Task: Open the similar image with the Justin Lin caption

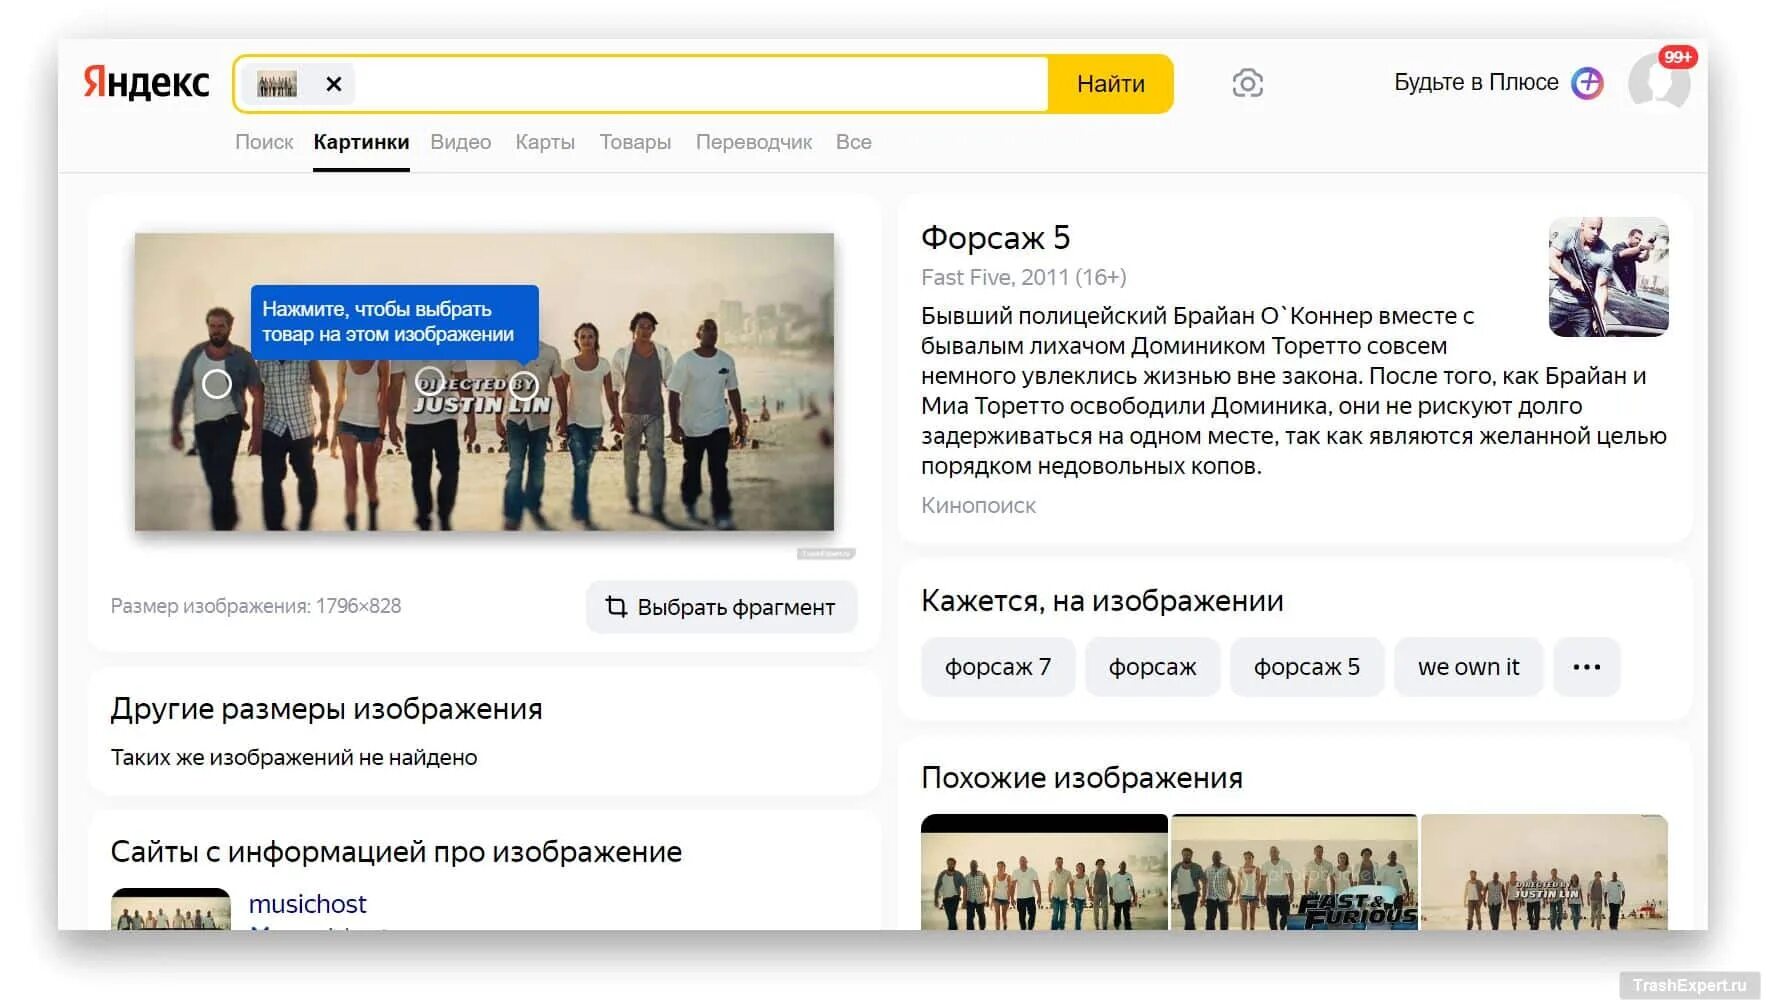Action: point(1544,872)
